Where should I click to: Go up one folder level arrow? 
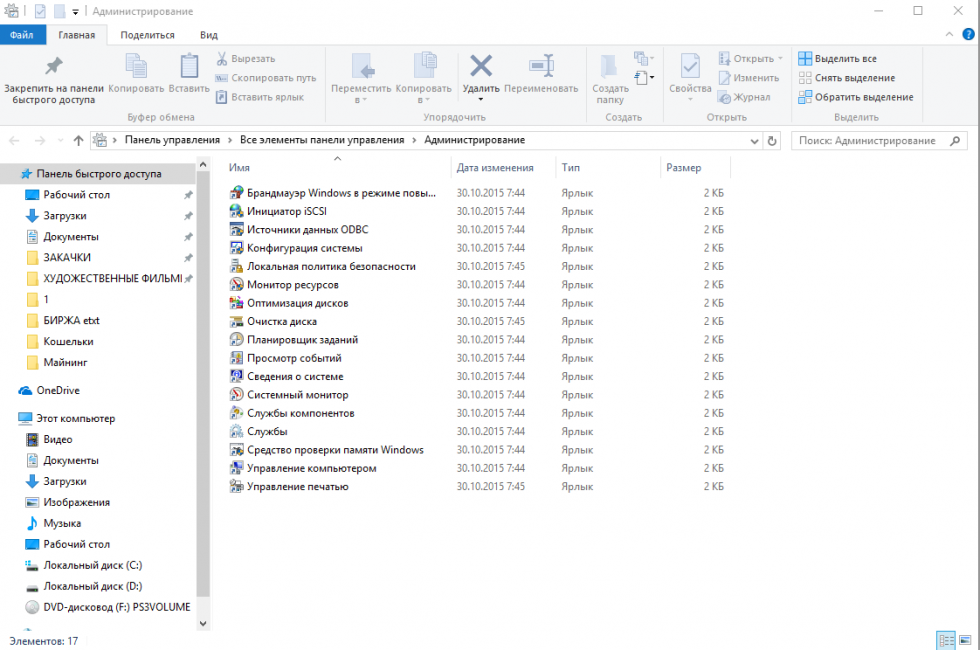(x=78, y=141)
